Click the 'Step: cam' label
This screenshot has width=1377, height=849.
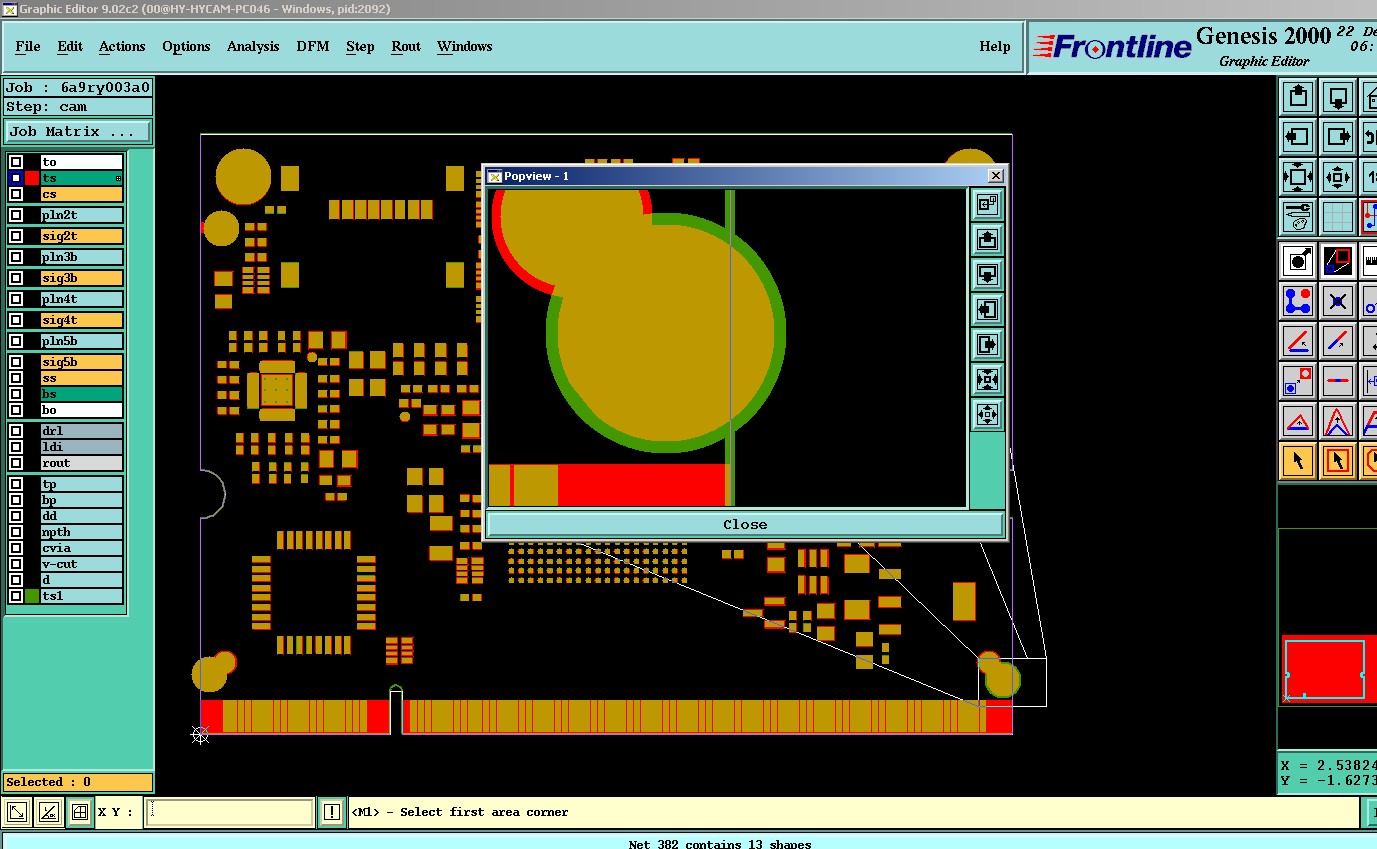(78, 107)
